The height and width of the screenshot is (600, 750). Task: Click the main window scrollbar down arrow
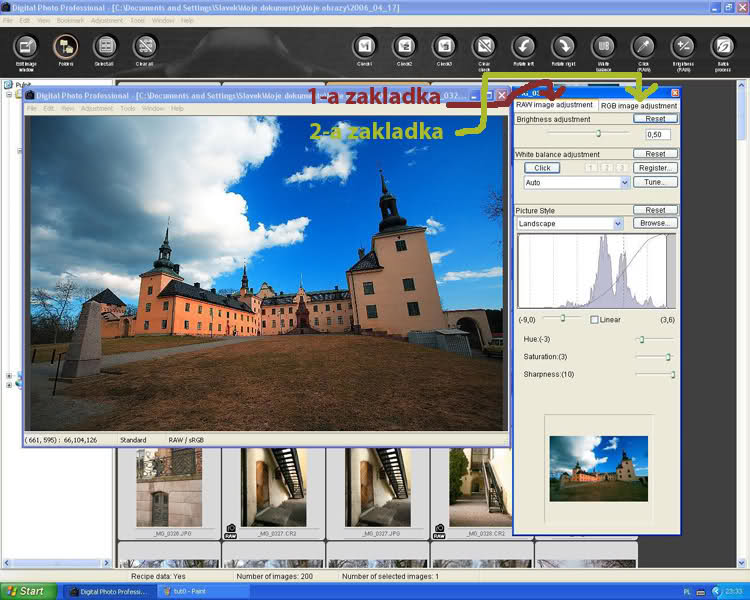tap(742, 563)
